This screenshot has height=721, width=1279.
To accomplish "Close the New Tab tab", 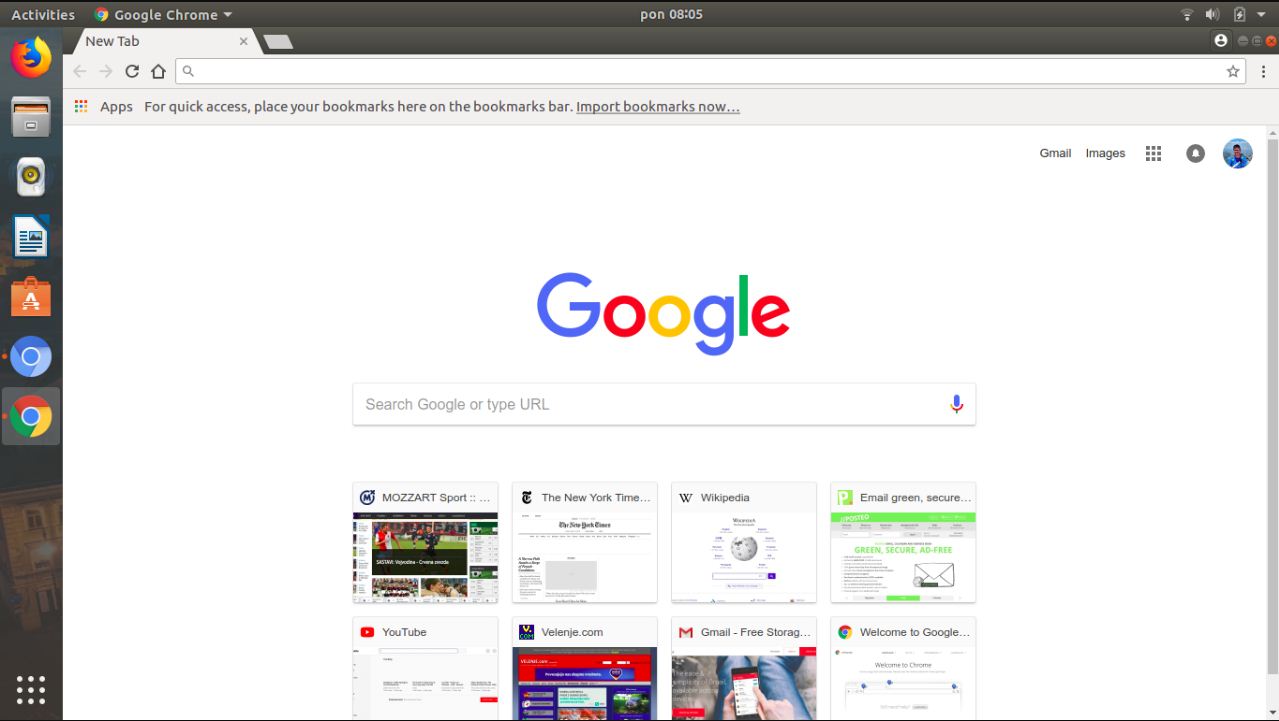I will tap(243, 41).
